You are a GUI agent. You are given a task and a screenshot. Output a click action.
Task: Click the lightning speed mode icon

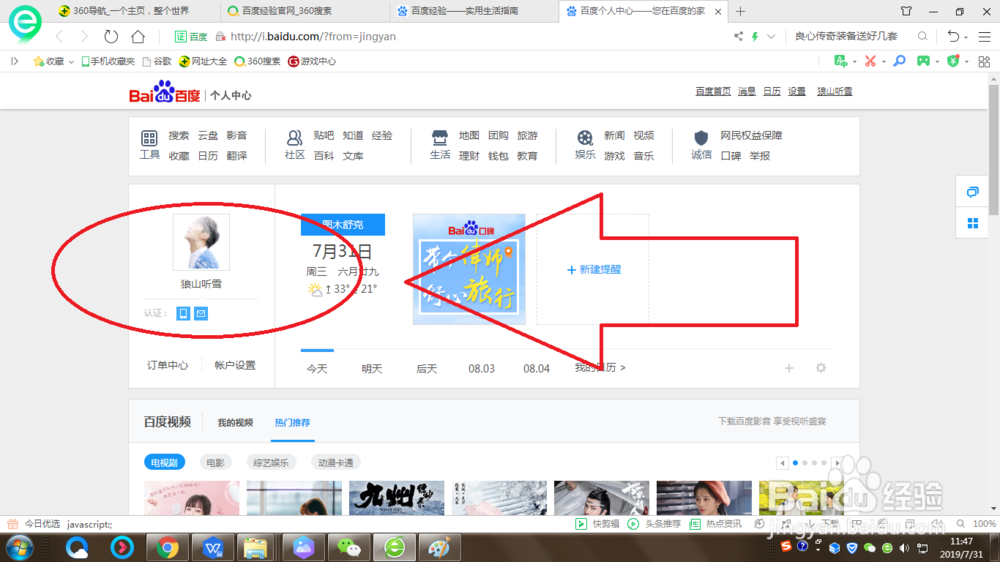point(755,36)
